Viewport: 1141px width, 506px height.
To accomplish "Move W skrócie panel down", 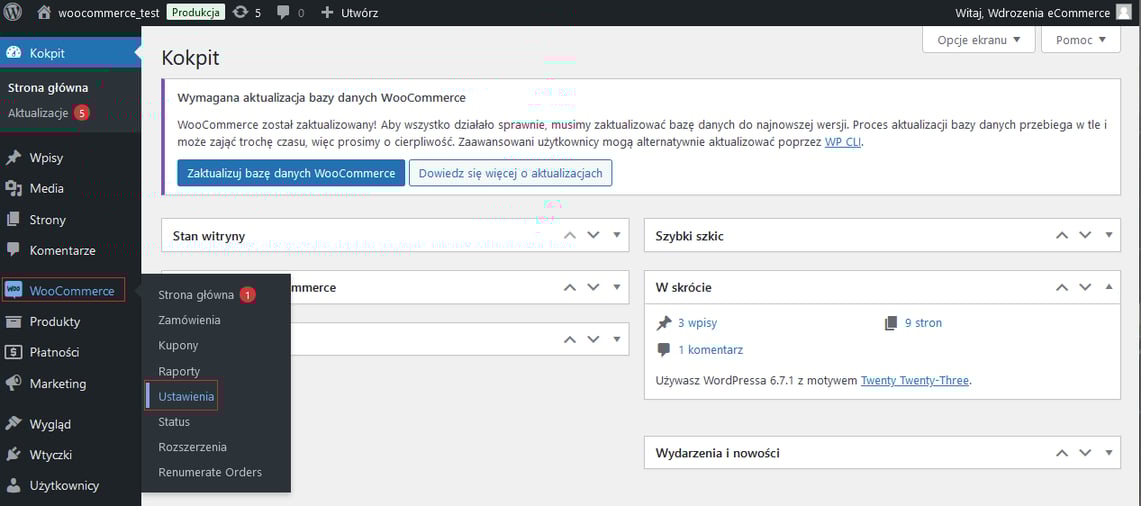I will (x=1085, y=287).
